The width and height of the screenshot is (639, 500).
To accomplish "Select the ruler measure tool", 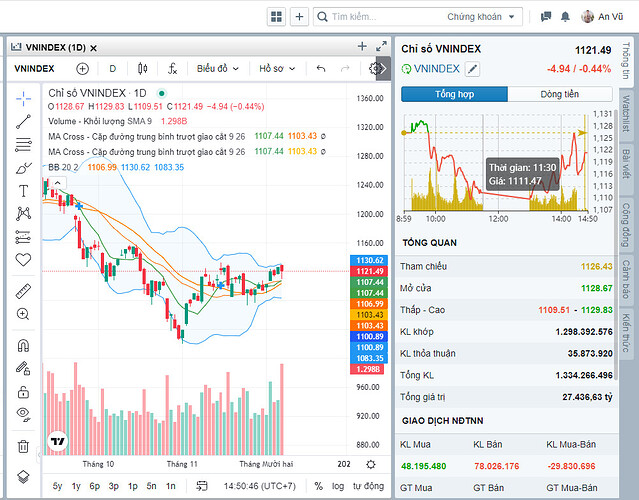I will click(x=24, y=290).
